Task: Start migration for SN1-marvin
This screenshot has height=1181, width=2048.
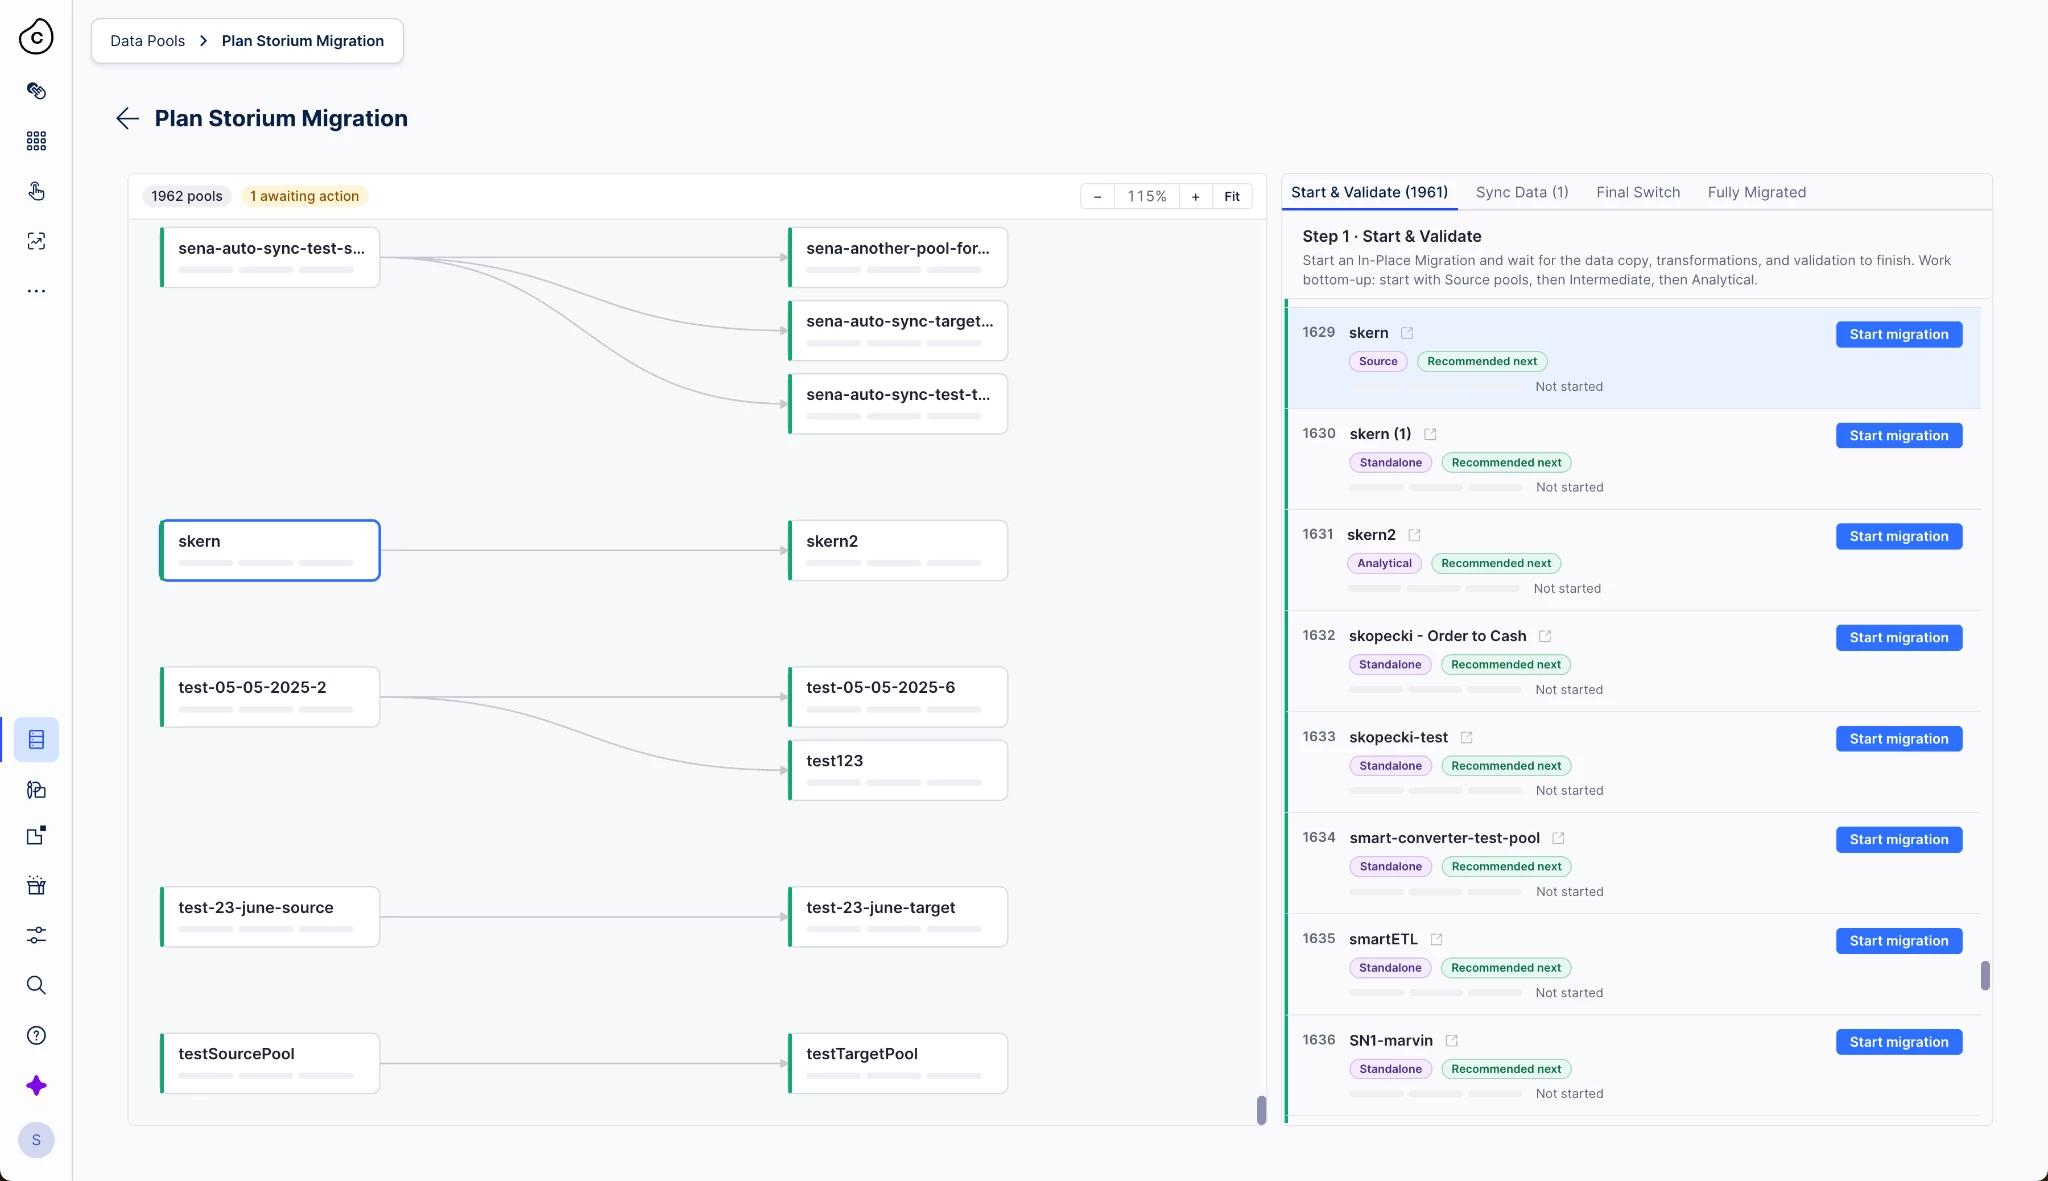Action: [x=1899, y=1041]
